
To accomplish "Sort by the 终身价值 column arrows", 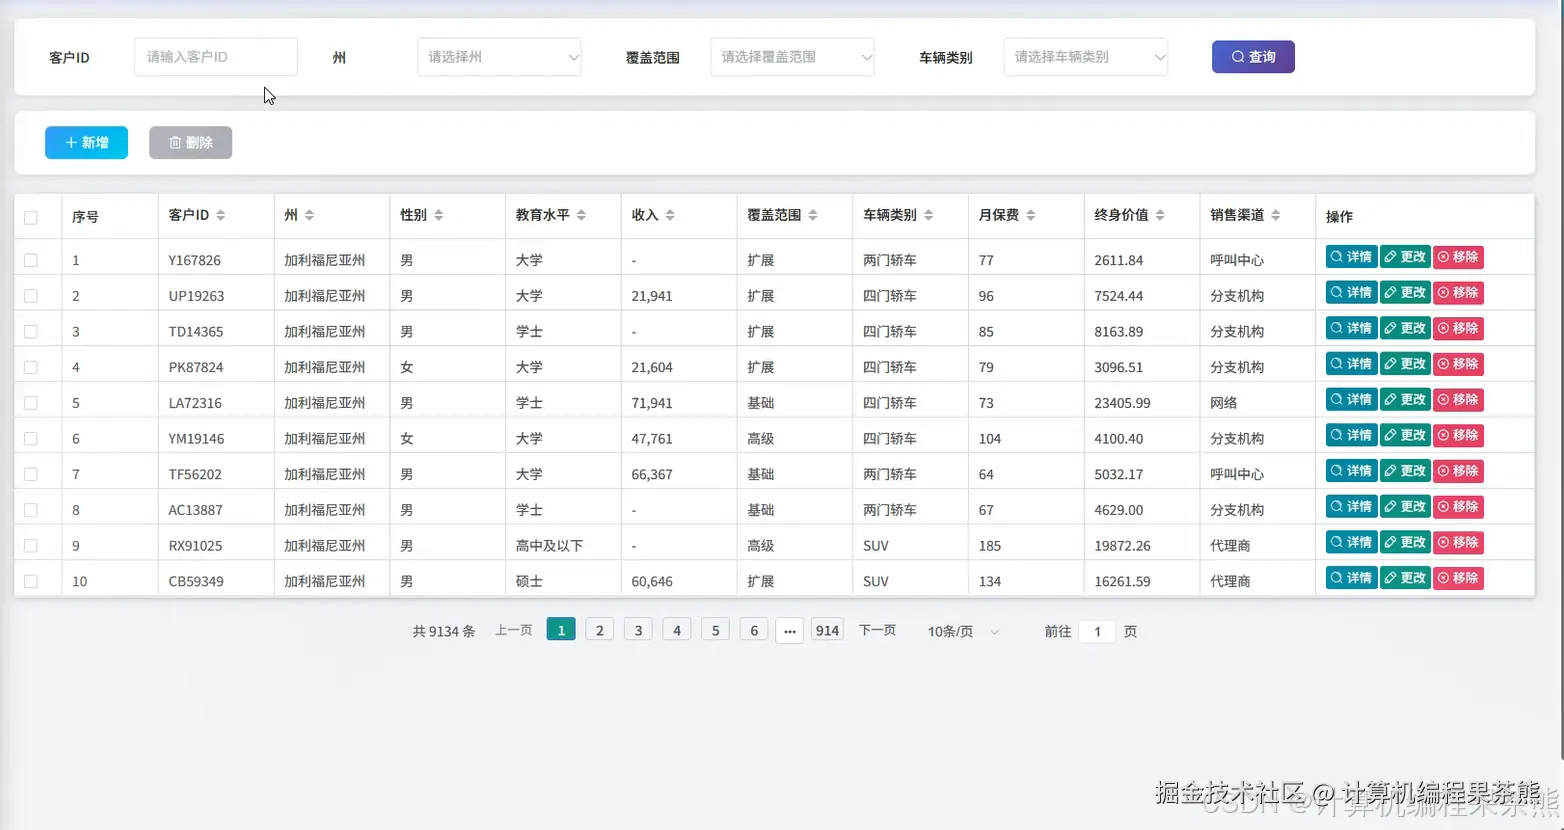I will point(1160,215).
